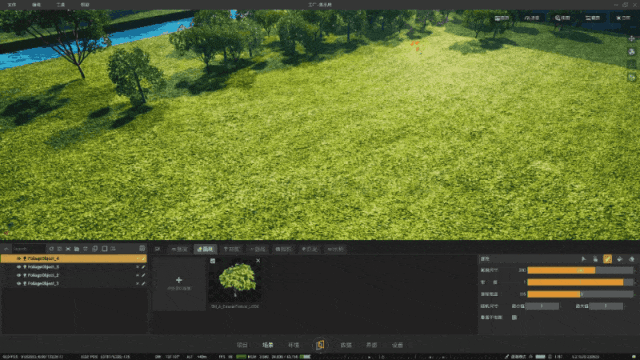
Task: Click the central orange-outlined icon in the bottom navigation
Action: click(320, 345)
